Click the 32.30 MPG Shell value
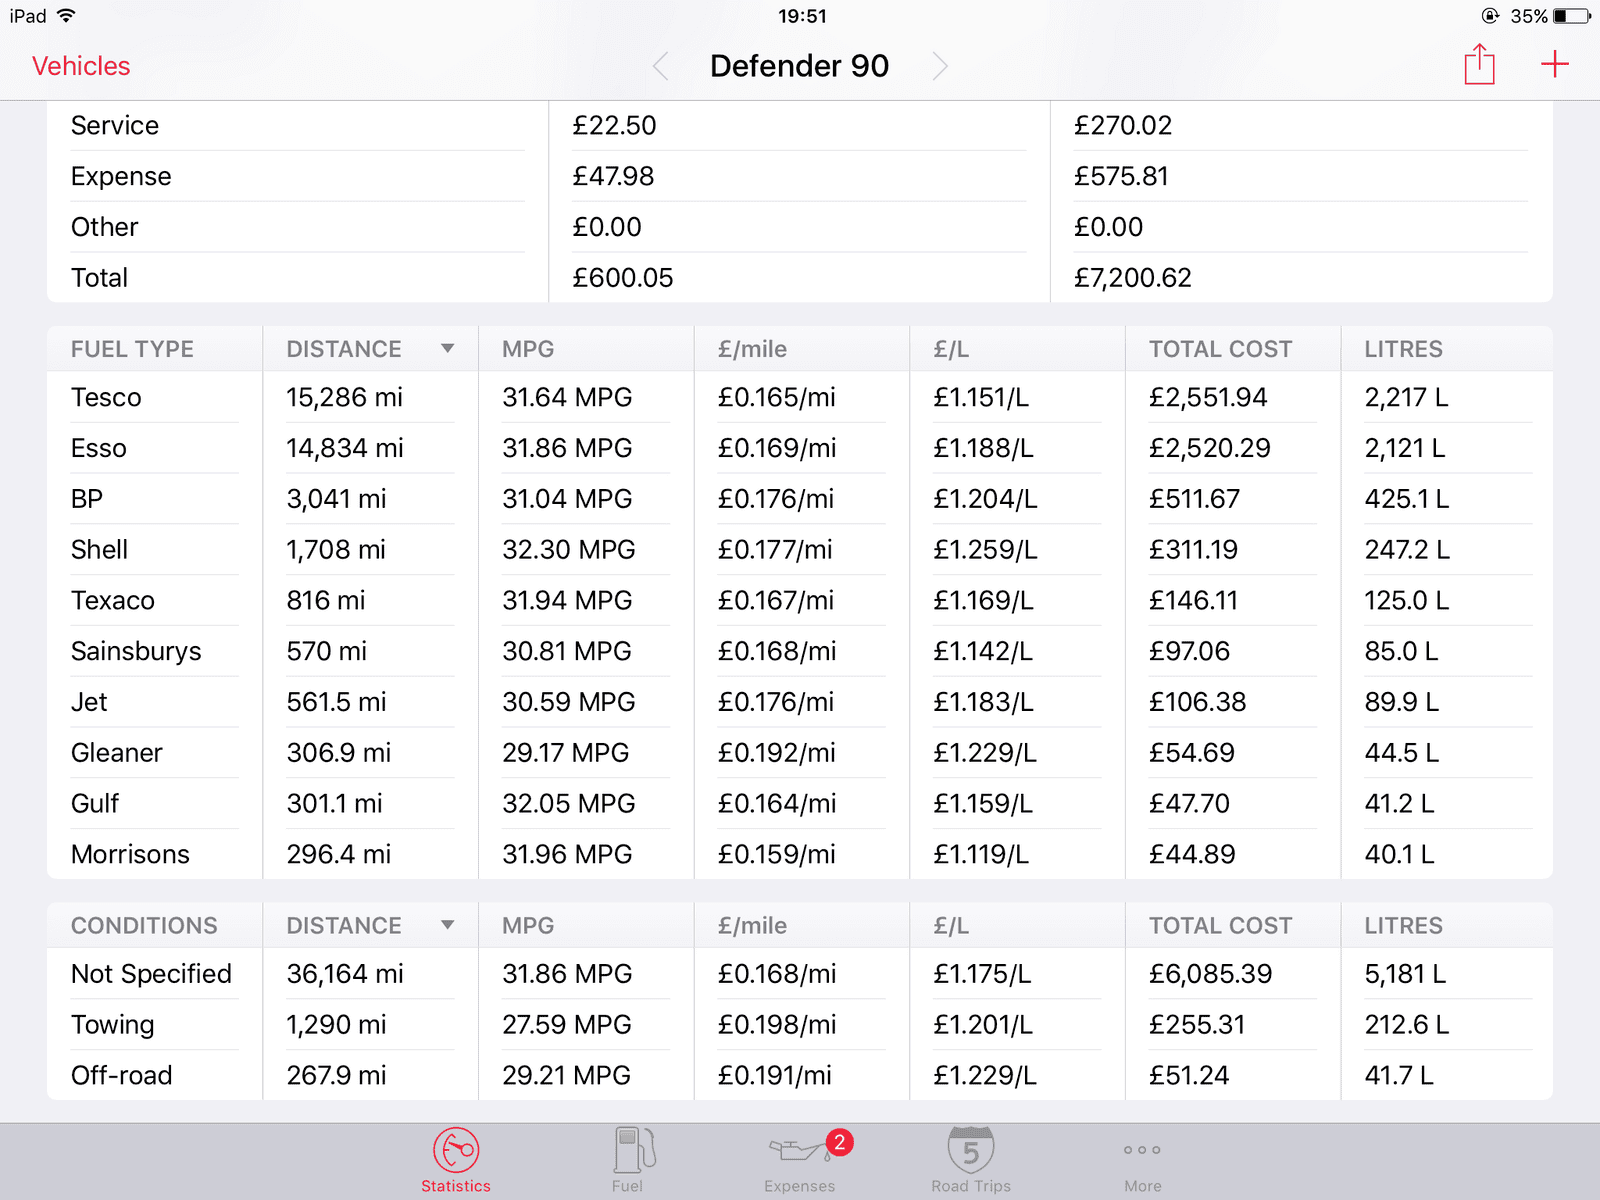The height and width of the screenshot is (1200, 1600). point(569,550)
